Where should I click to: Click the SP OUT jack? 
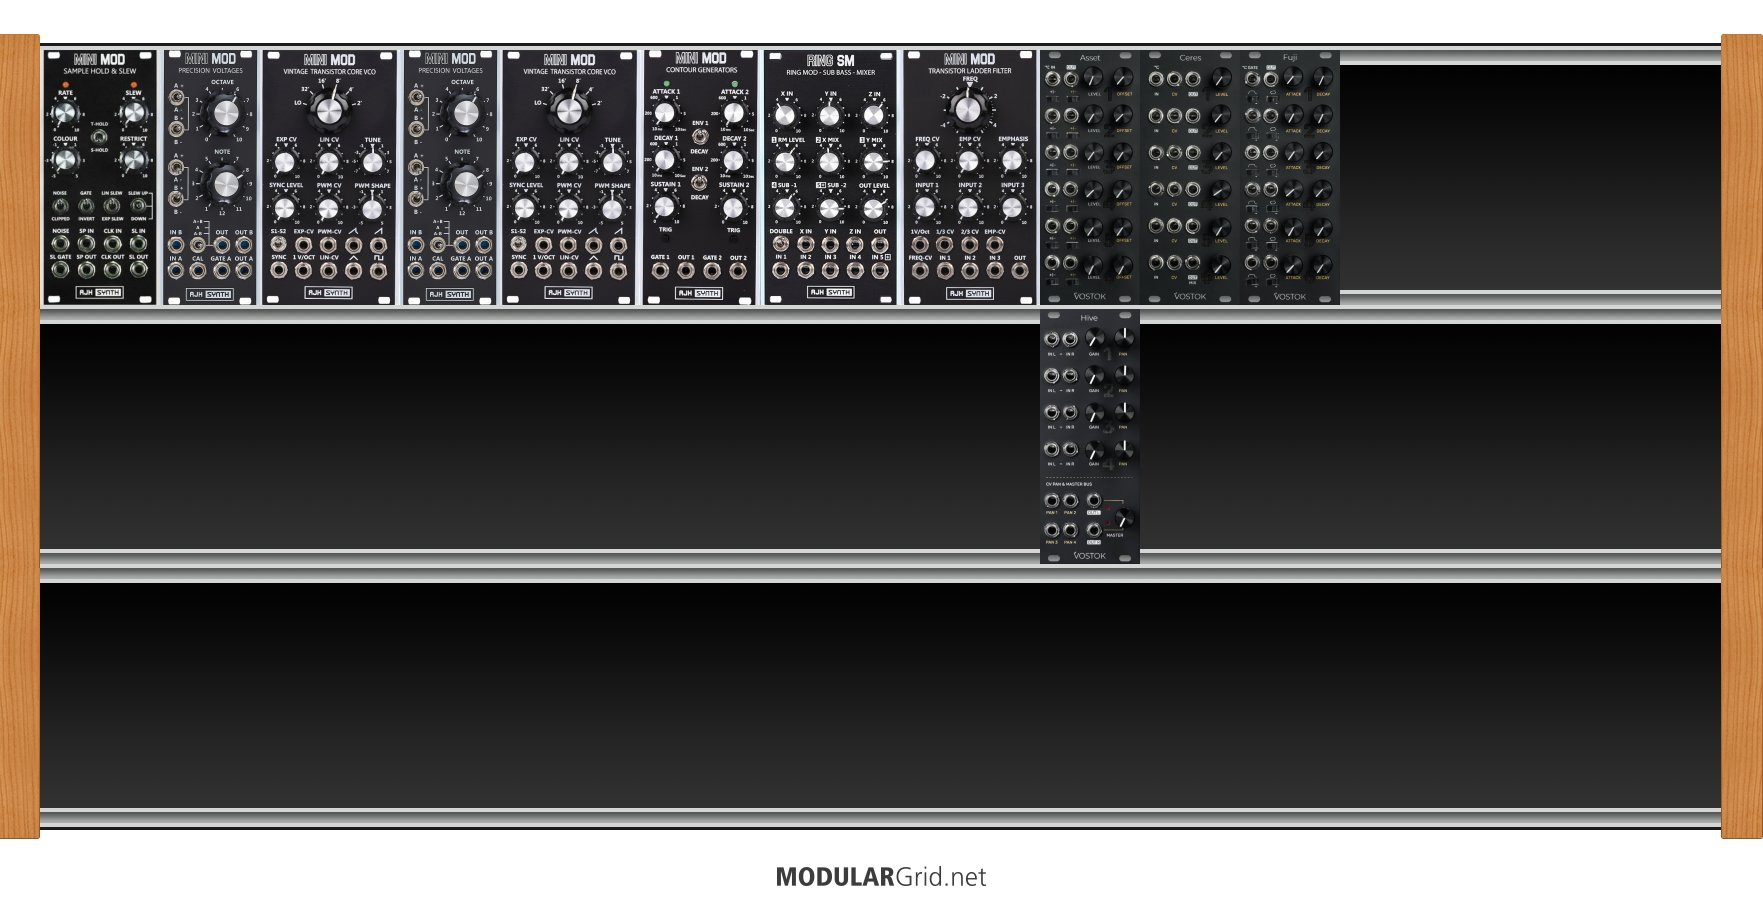[x=86, y=270]
